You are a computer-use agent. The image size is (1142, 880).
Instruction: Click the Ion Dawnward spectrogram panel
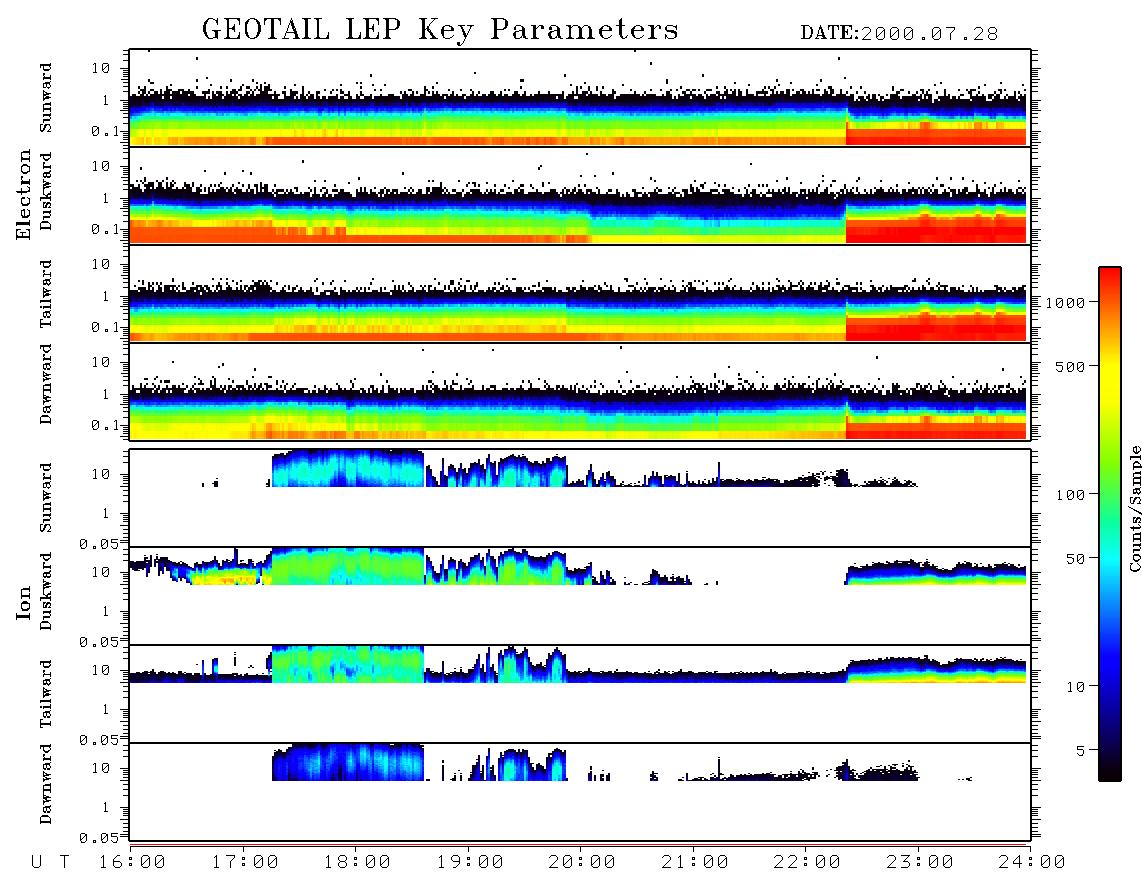pos(580,791)
